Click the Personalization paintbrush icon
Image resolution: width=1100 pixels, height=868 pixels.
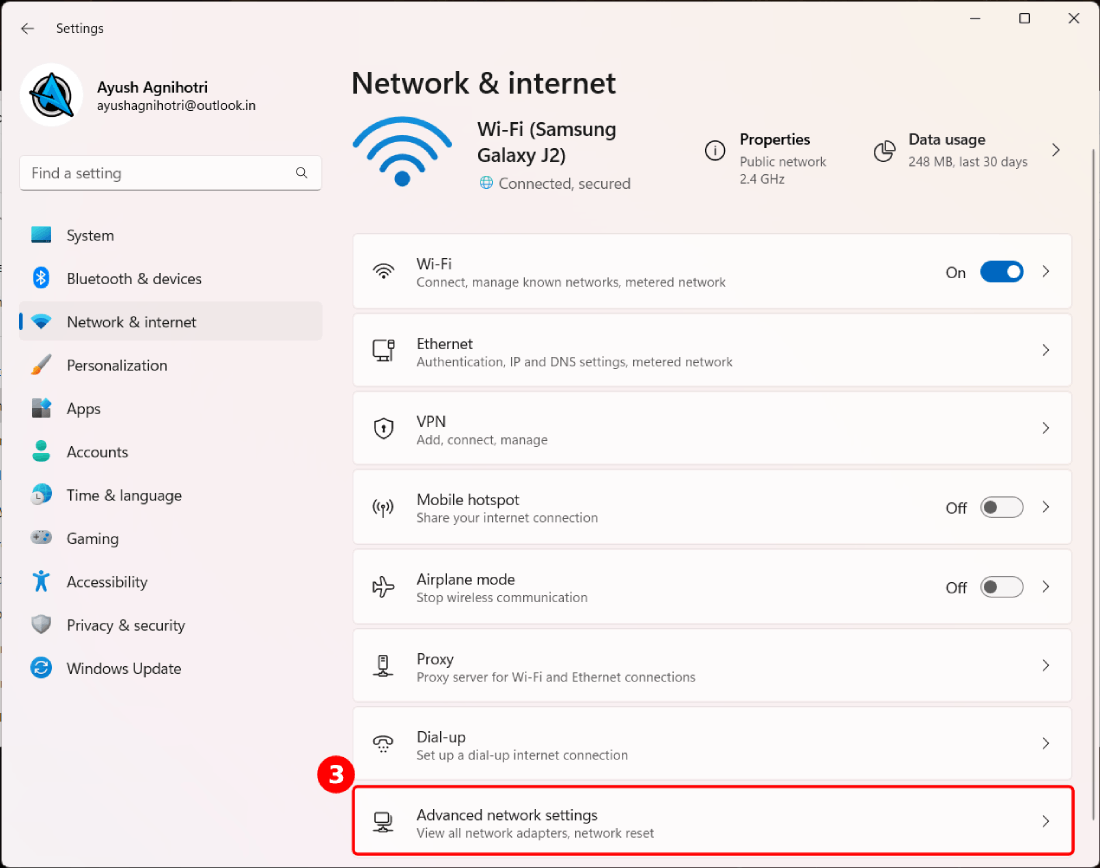click(41, 365)
